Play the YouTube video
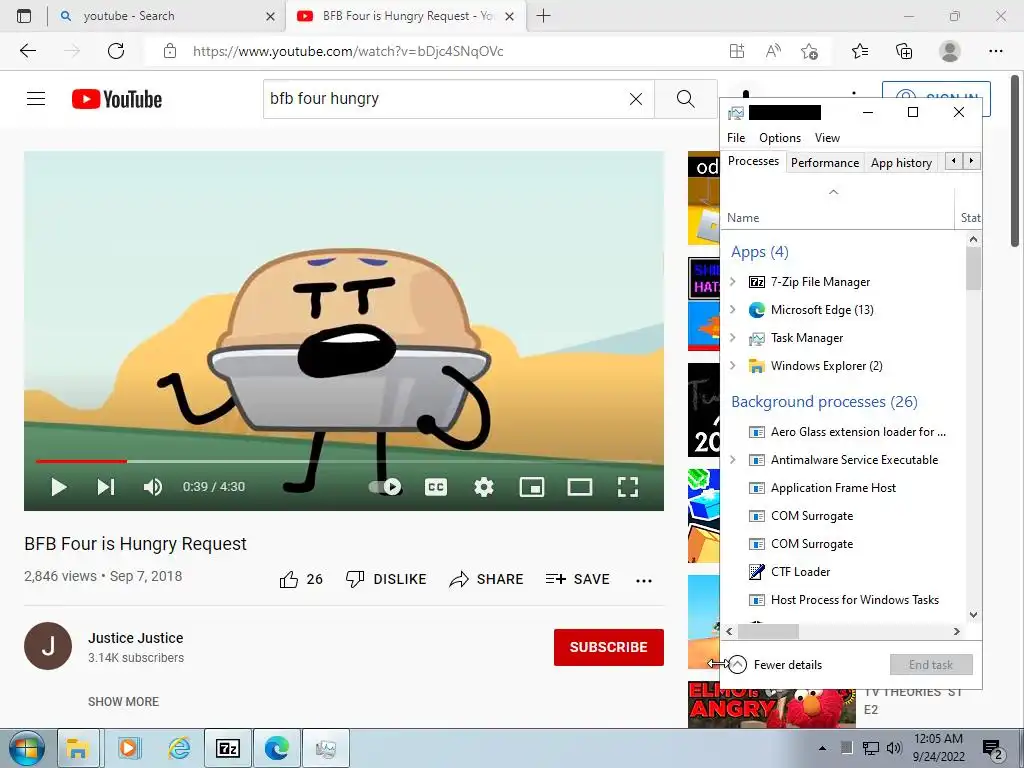This screenshot has width=1024, height=768. coord(59,487)
